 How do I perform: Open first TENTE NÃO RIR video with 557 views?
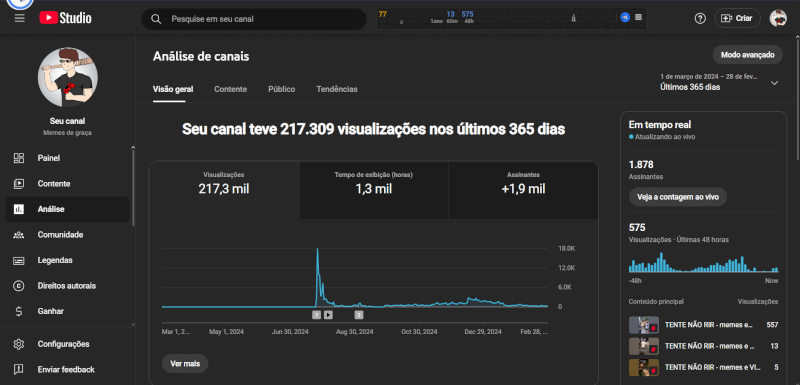click(x=704, y=325)
